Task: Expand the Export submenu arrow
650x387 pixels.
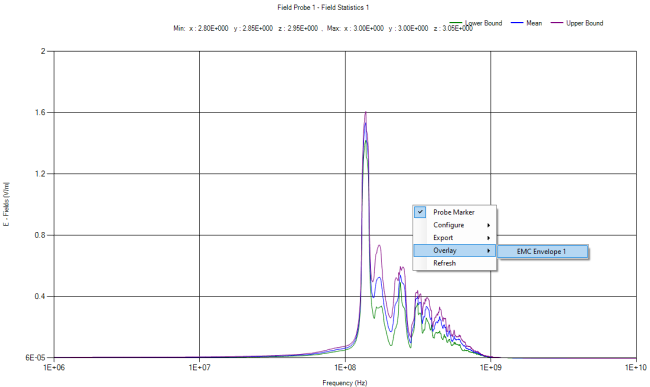Action: tap(489, 238)
